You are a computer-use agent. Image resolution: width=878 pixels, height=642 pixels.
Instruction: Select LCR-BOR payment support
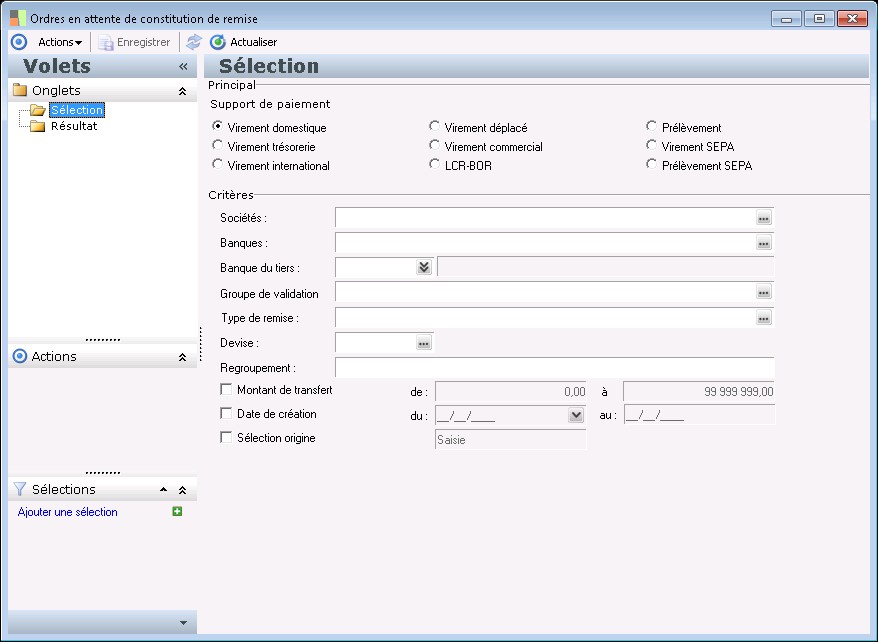[435, 165]
